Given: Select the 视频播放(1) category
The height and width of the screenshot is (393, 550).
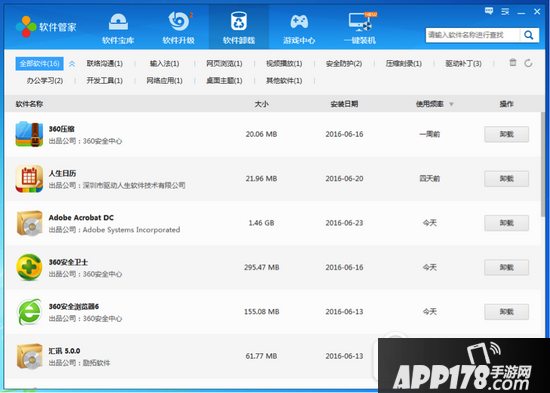Looking at the screenshot, I should coord(284,64).
